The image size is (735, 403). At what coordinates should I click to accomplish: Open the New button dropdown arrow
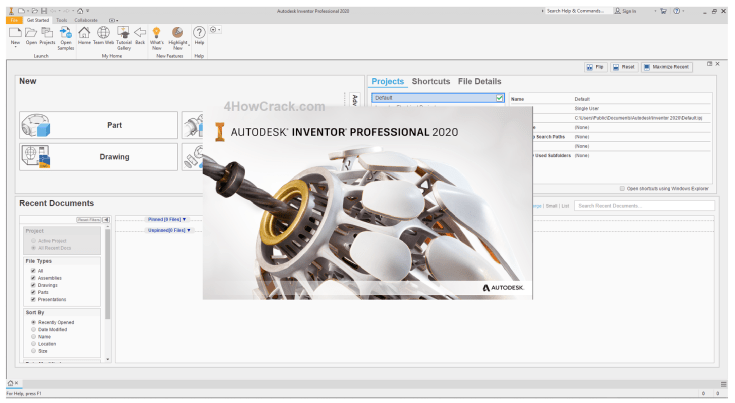(x=15, y=47)
